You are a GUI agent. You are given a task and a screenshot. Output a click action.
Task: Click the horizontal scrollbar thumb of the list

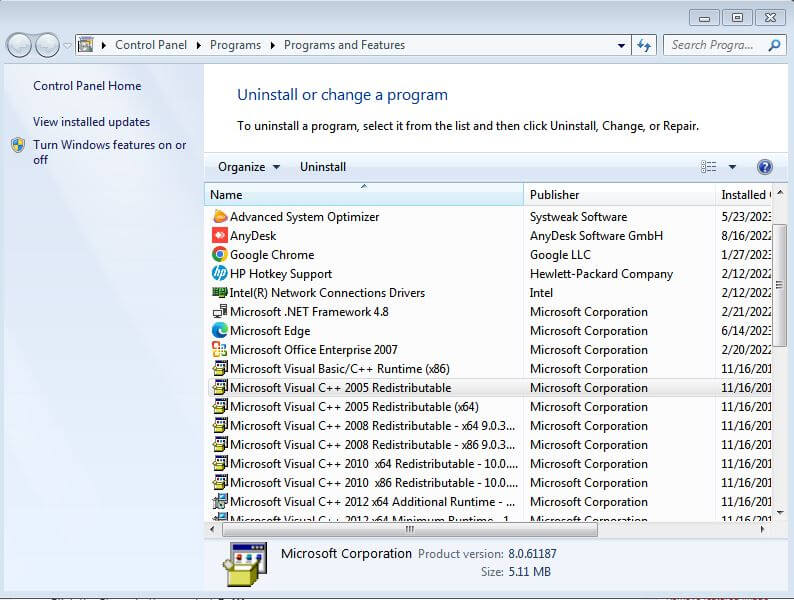(410, 529)
